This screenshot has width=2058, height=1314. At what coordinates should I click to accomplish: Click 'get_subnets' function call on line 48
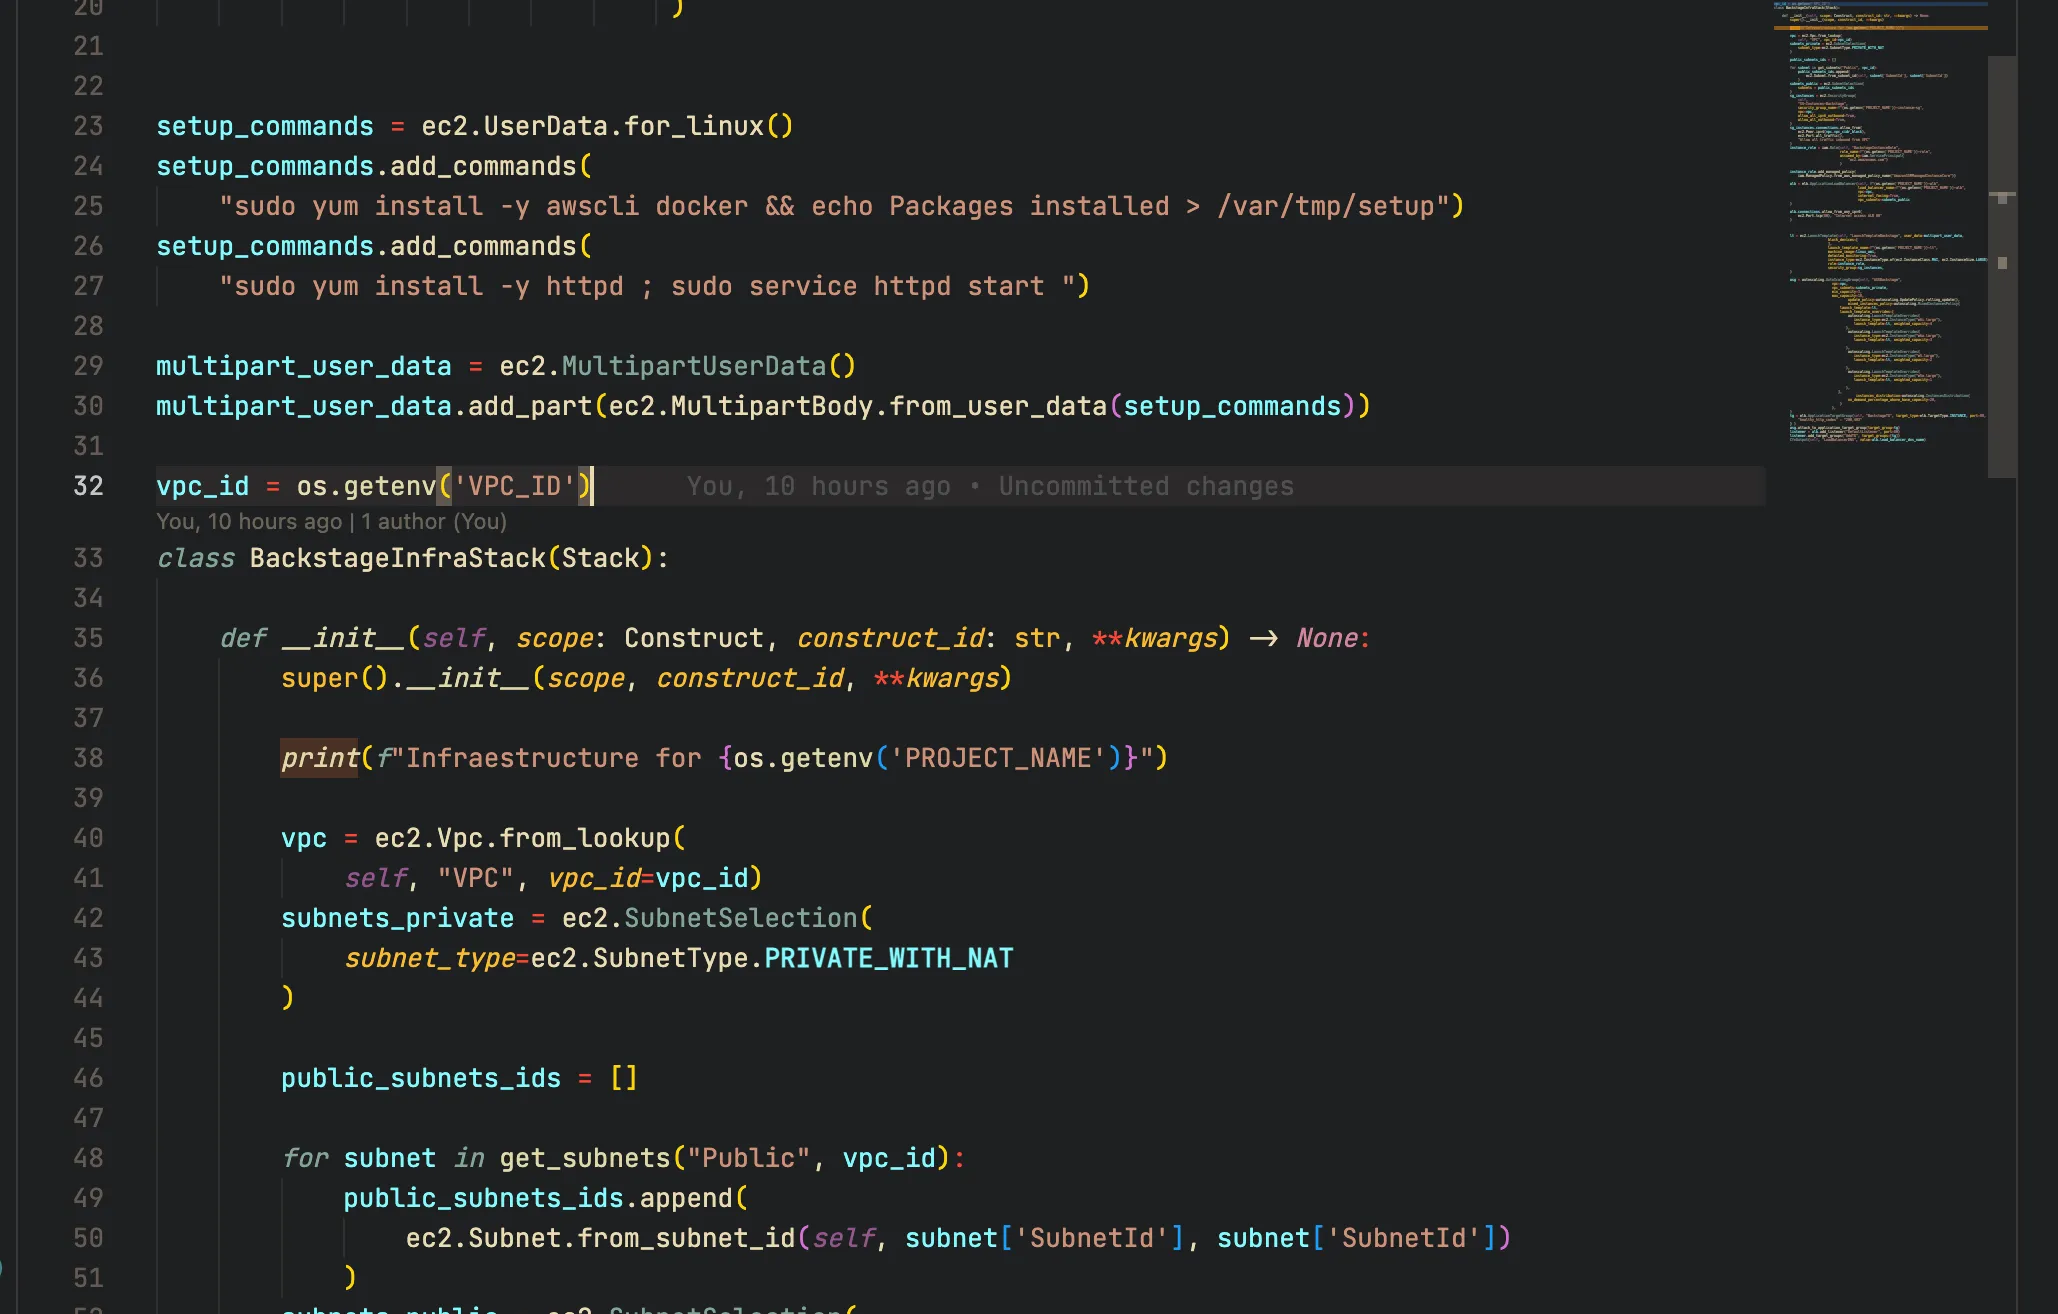pos(584,1159)
